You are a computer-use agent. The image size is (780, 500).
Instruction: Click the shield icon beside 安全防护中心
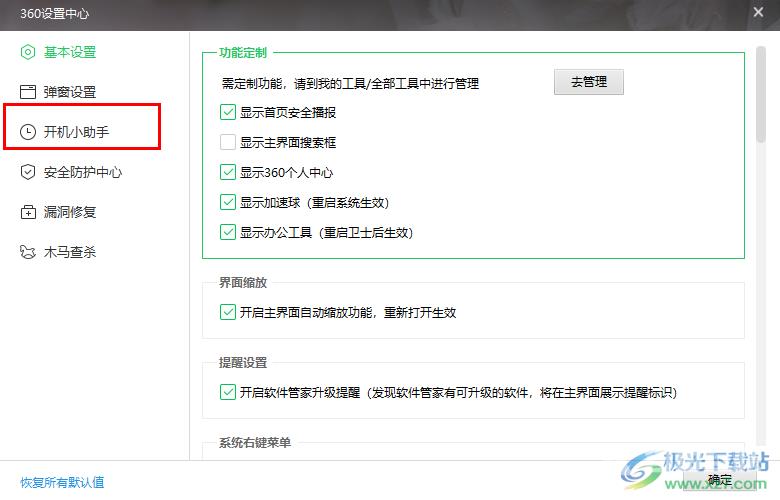point(28,172)
